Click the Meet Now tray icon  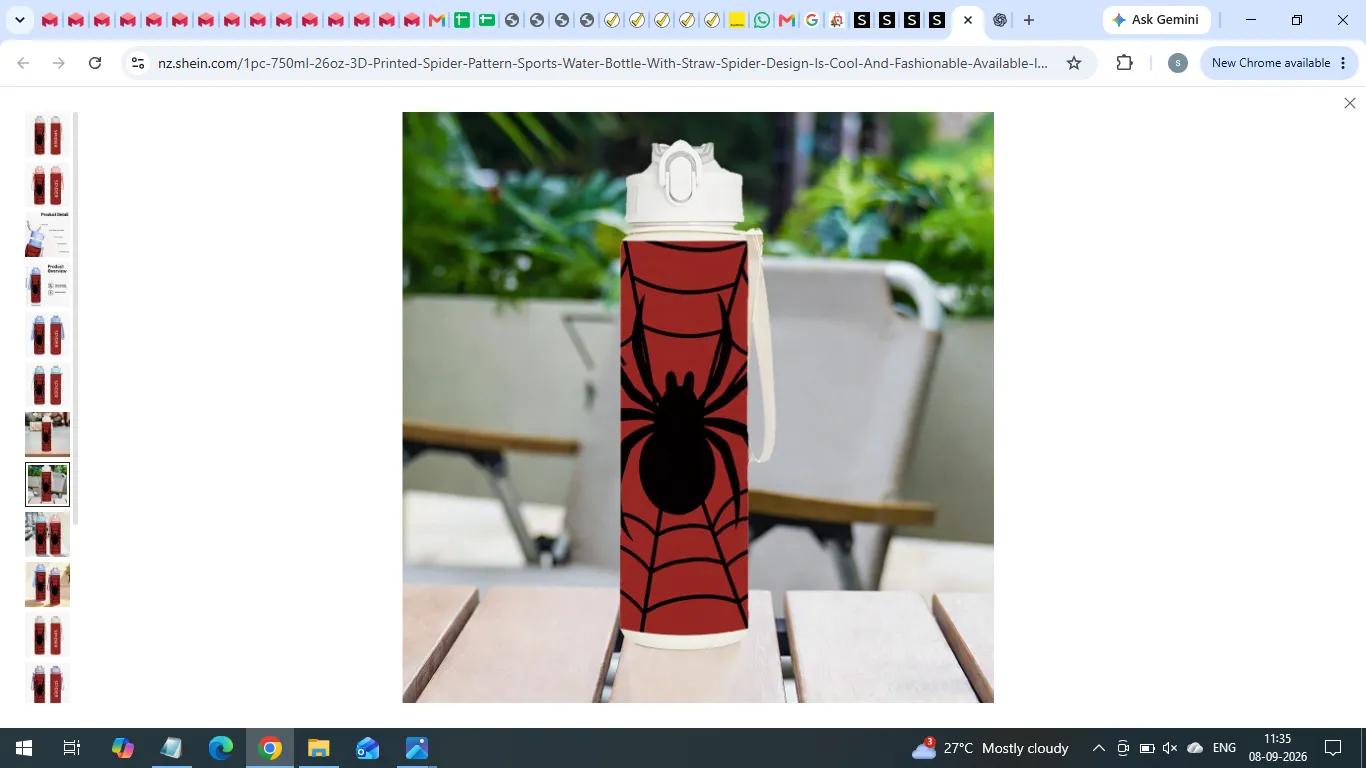[1123, 748]
